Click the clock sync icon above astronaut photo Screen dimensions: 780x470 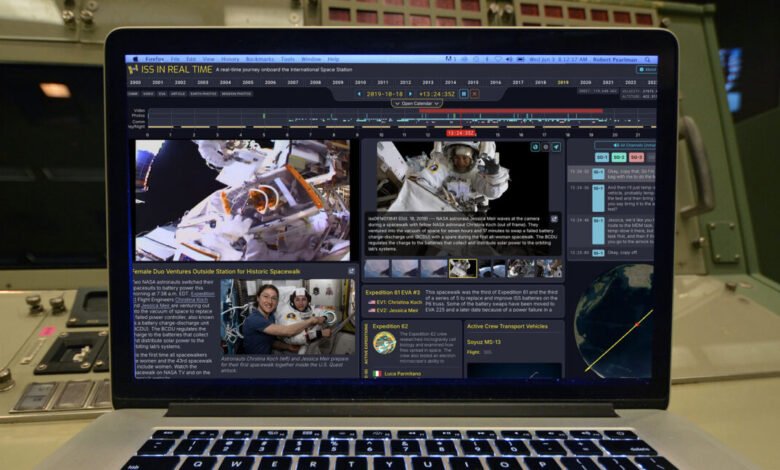pyautogui.click(x=535, y=147)
